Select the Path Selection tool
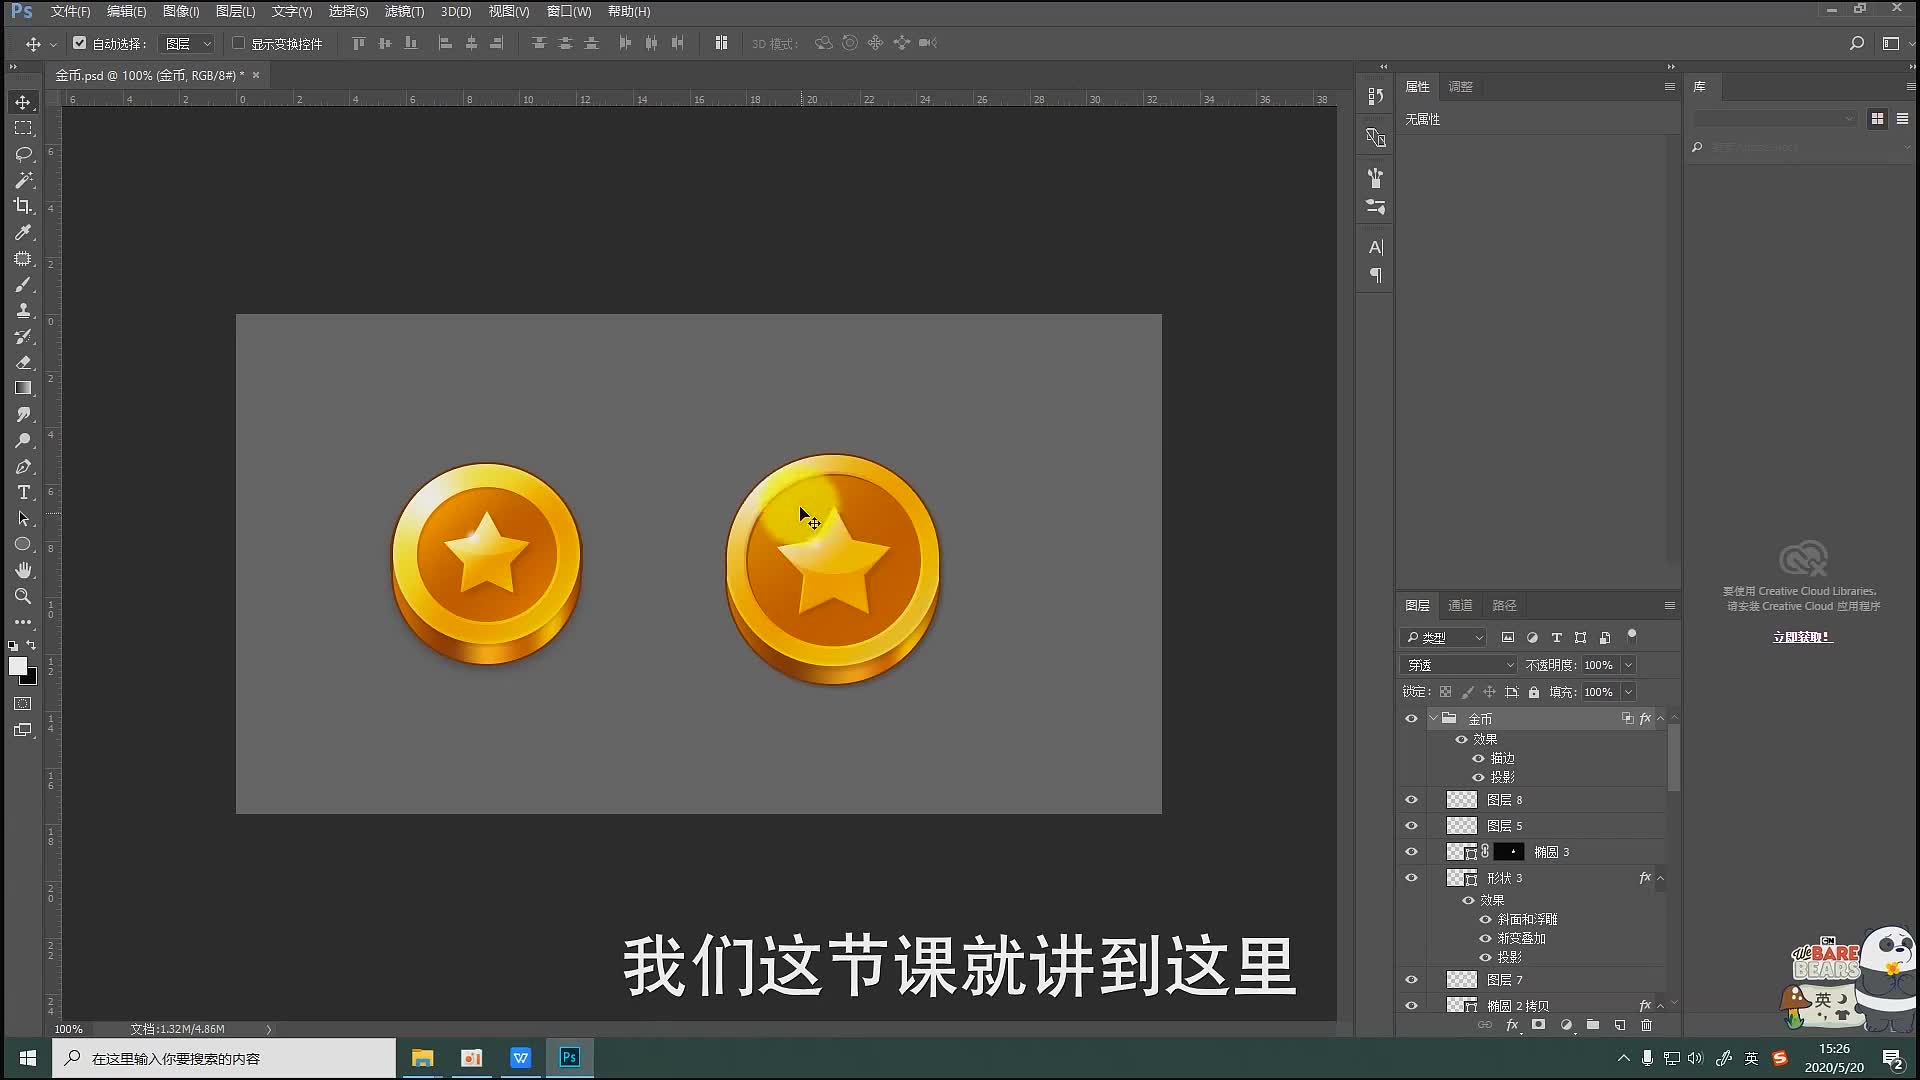 click(23, 519)
